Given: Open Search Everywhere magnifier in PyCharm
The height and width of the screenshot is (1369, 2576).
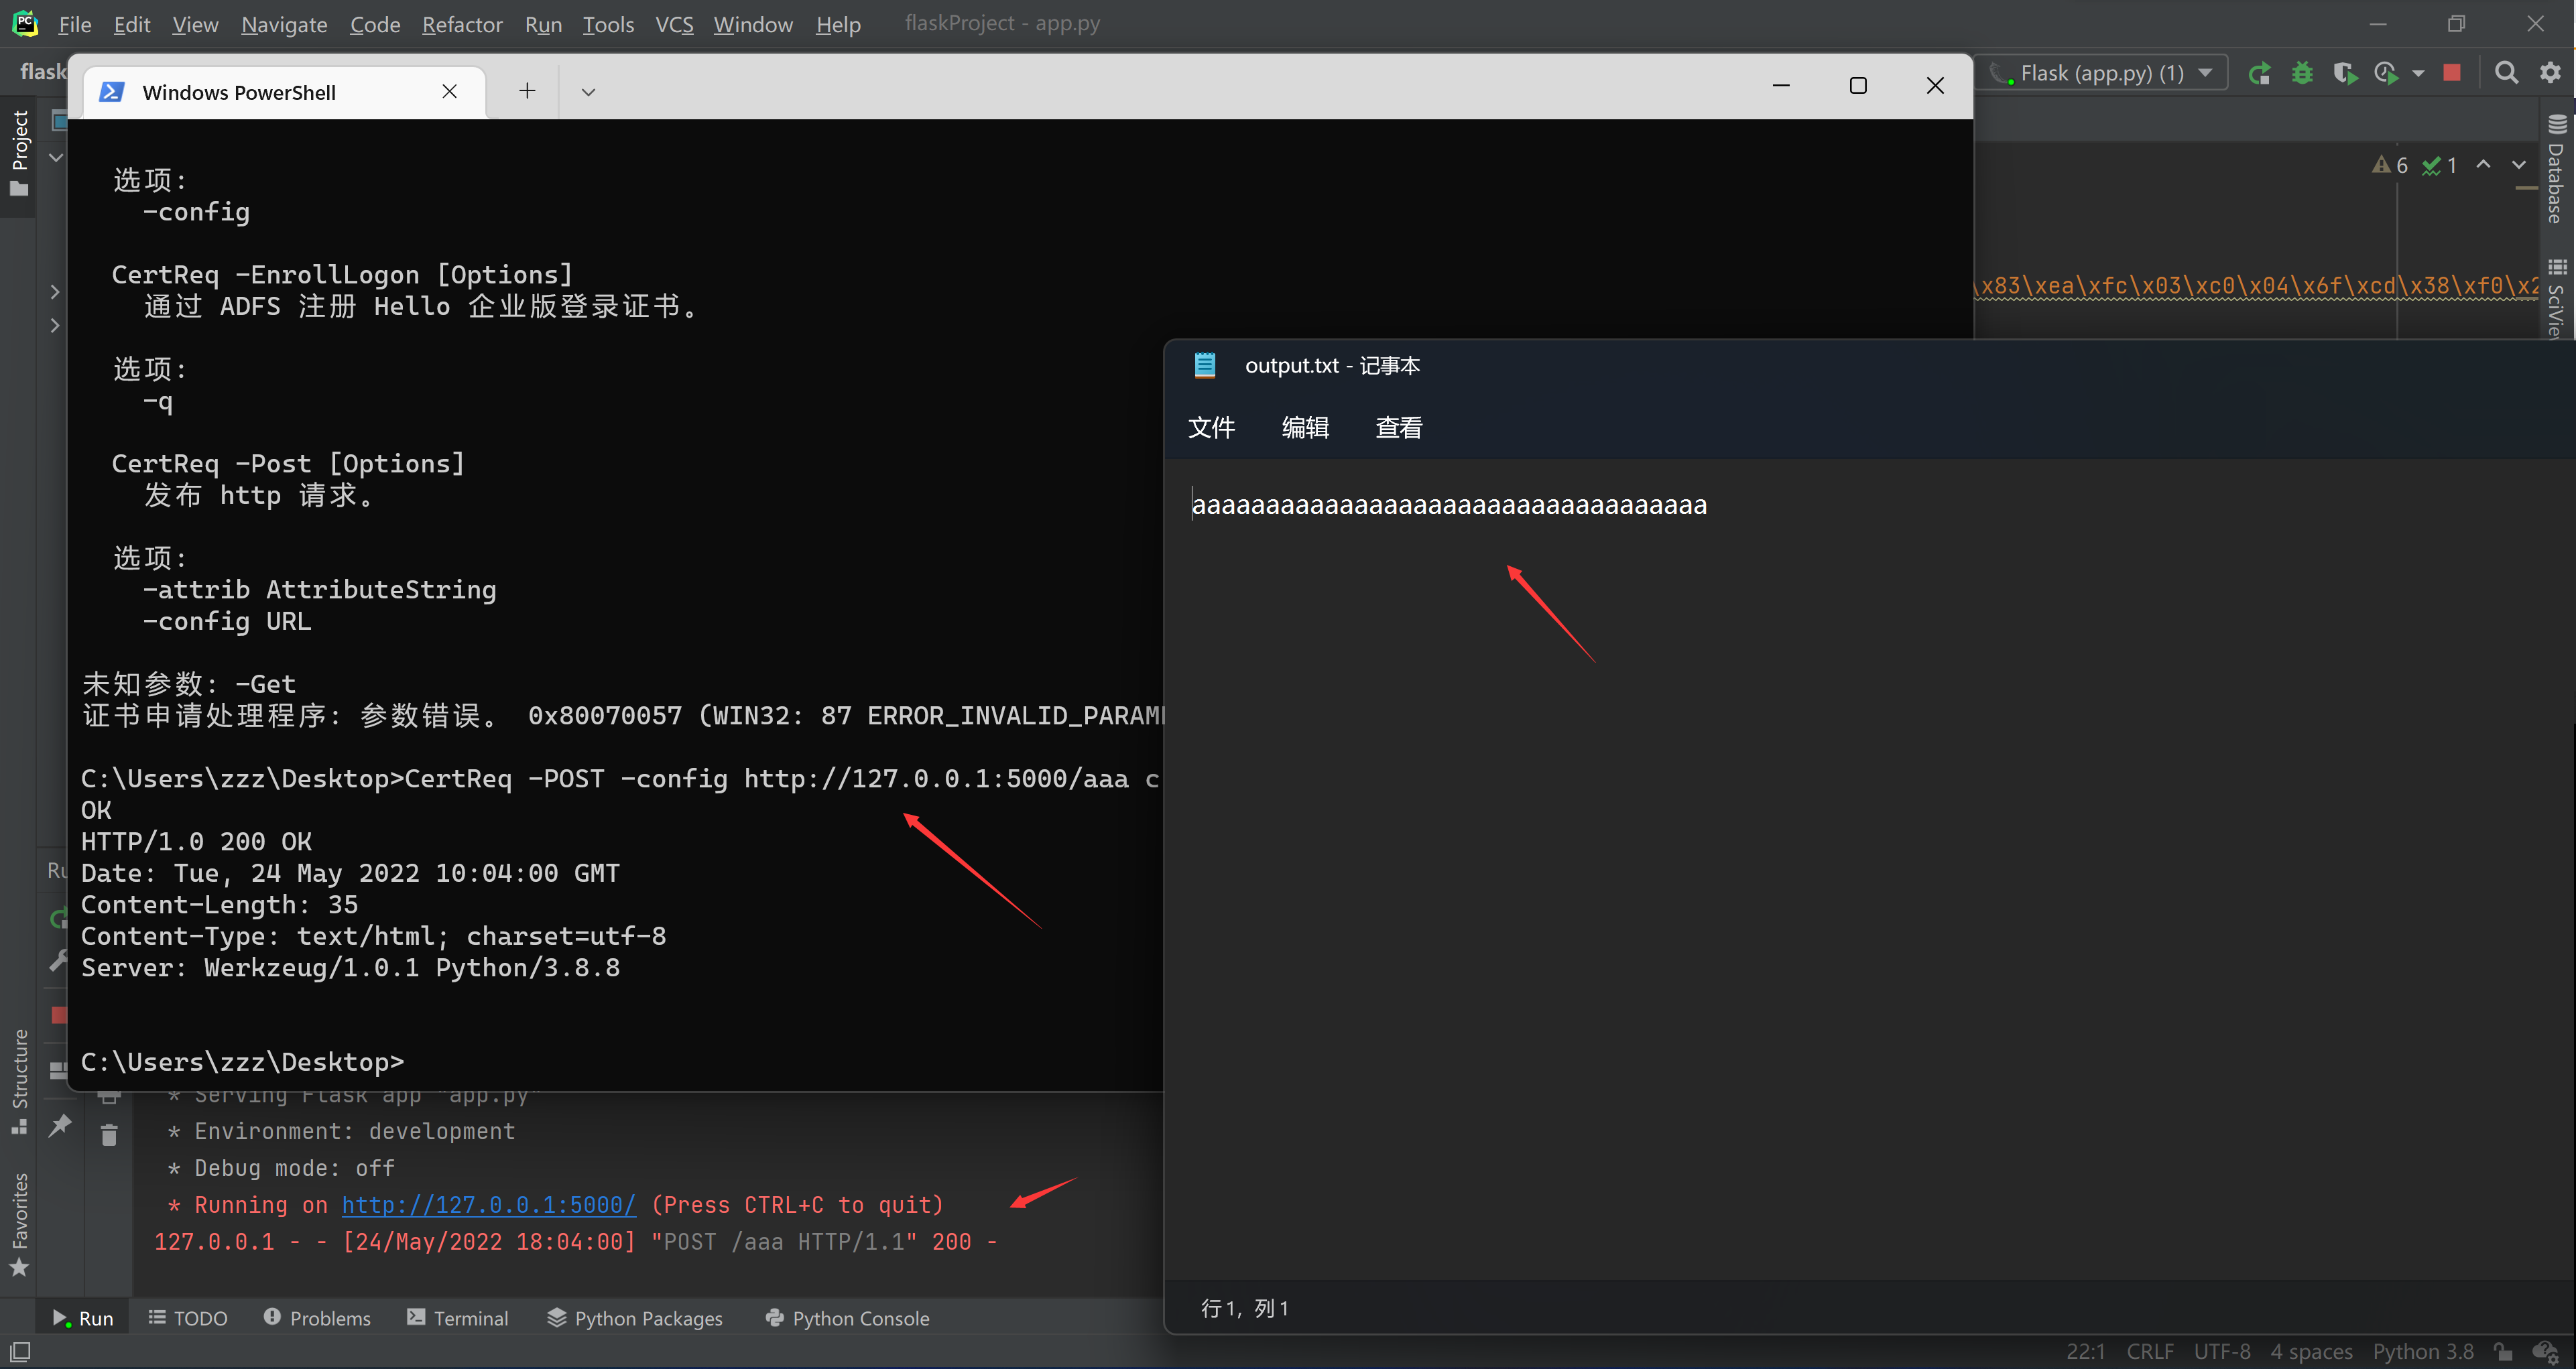Looking at the screenshot, I should 2506,73.
